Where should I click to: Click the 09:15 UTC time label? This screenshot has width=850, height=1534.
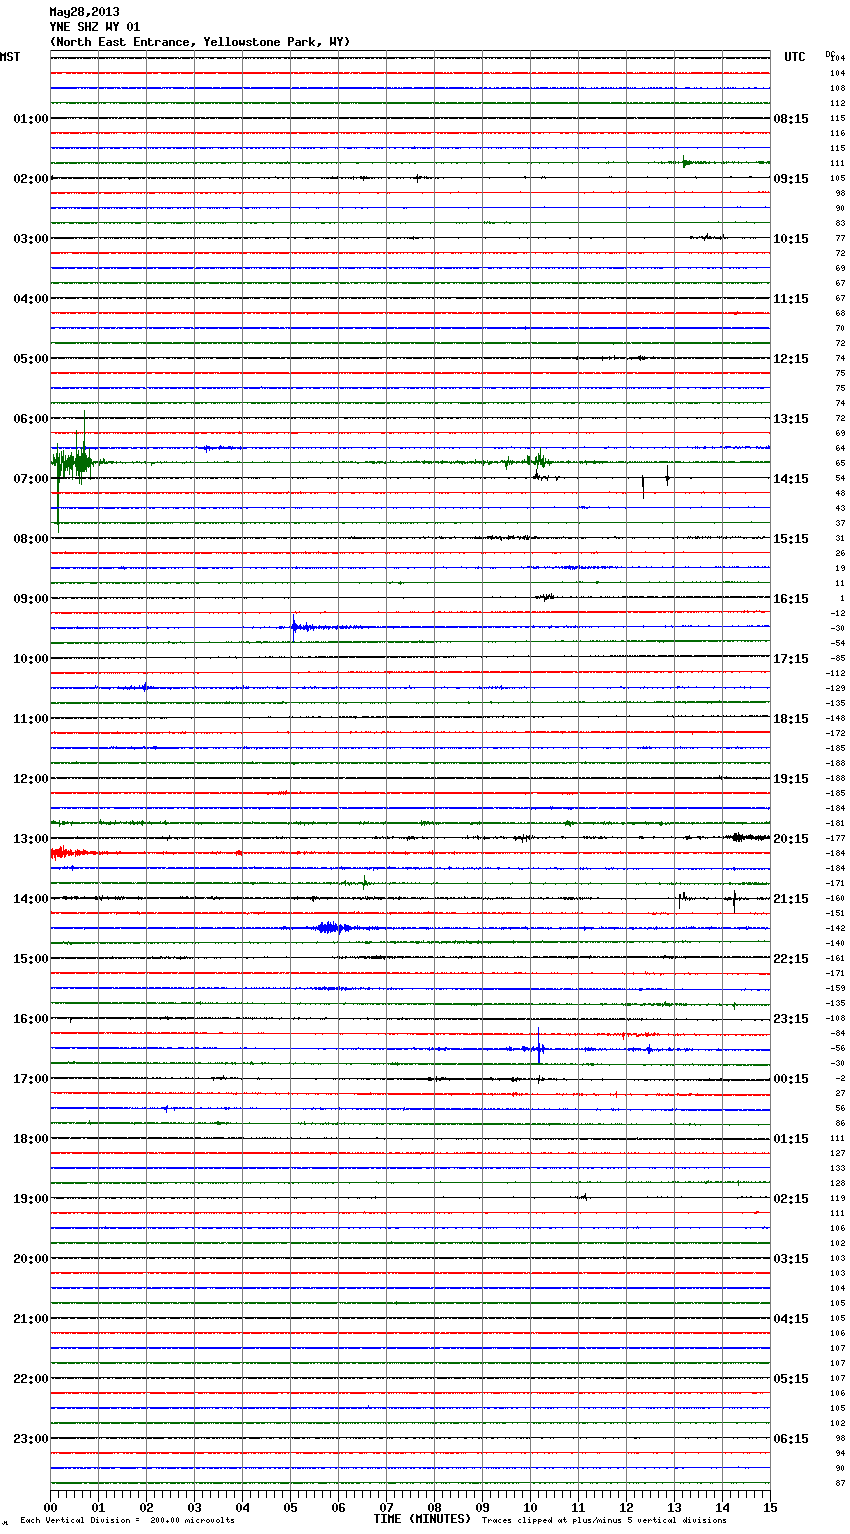[791, 179]
